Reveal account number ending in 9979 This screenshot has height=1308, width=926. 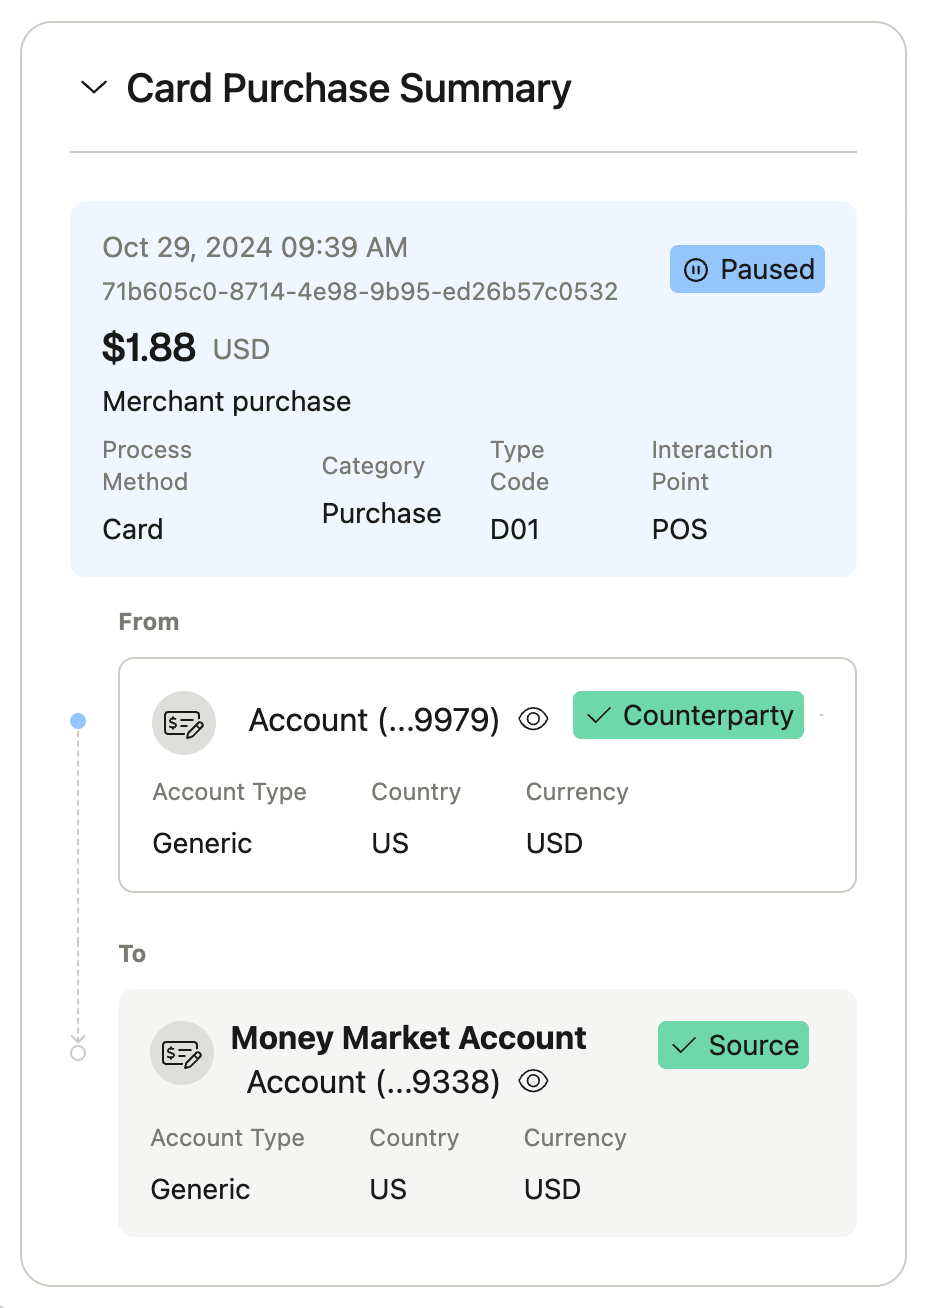534,719
